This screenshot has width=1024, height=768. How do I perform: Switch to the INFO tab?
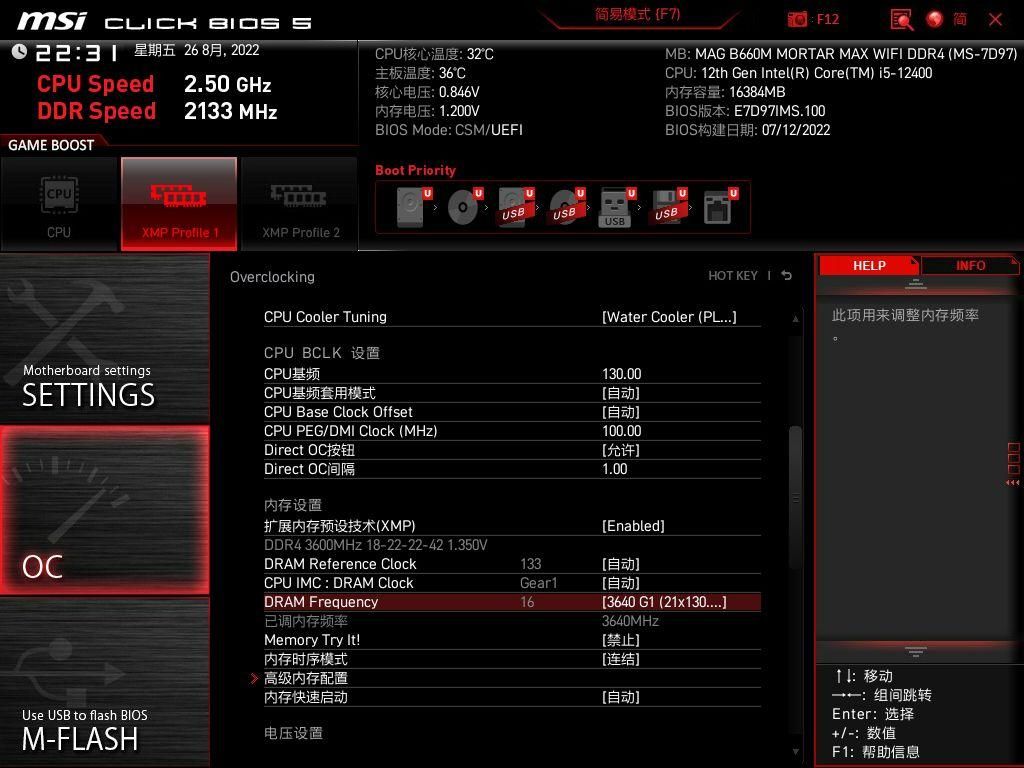968,265
